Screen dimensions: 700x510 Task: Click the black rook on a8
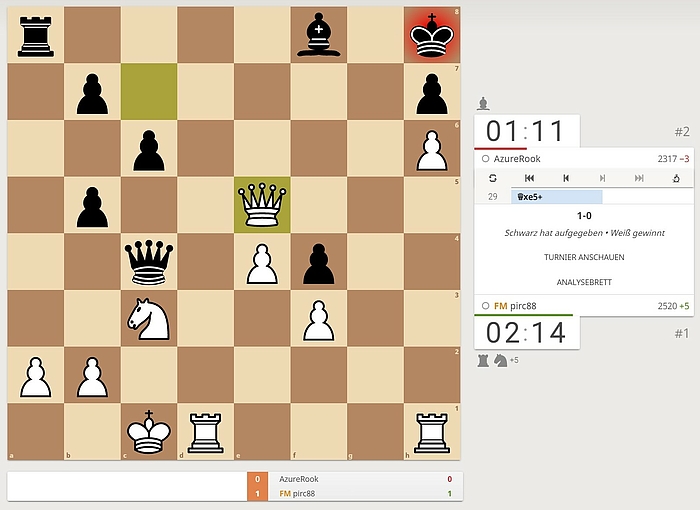click(x=35, y=35)
